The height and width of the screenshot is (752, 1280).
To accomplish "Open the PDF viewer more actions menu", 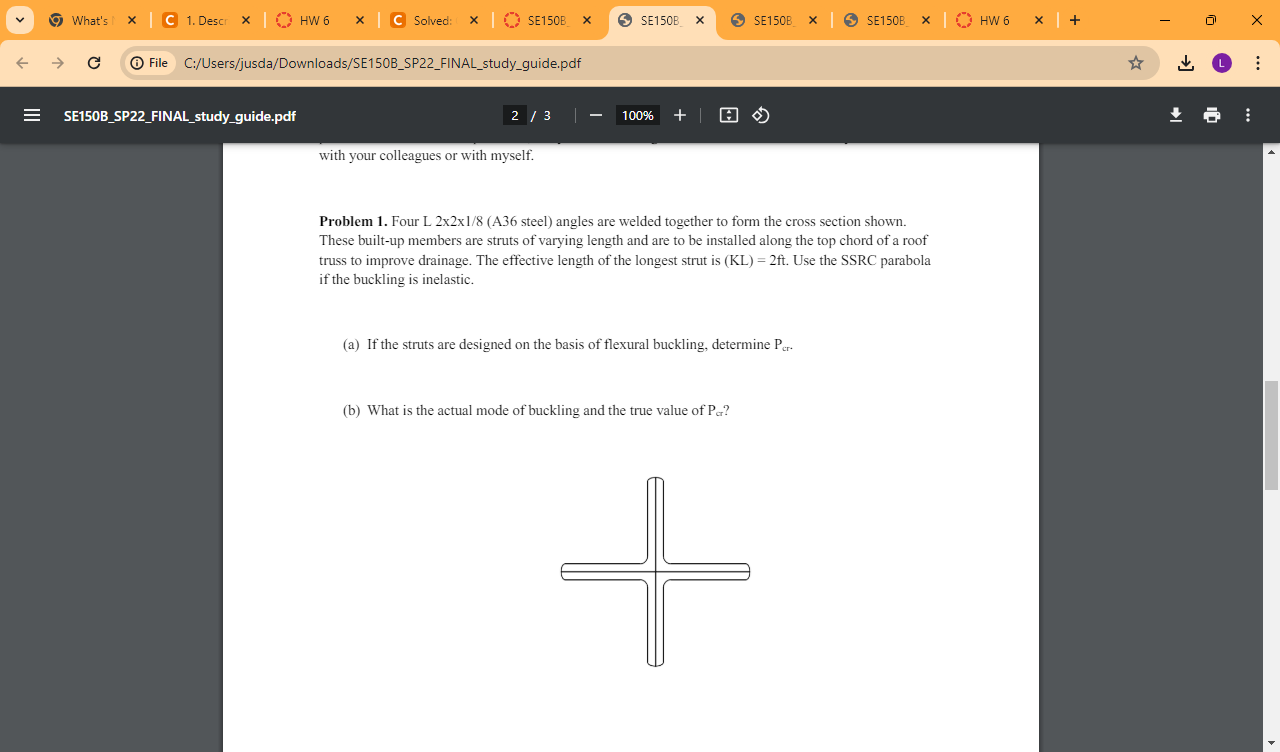I will pos(1248,115).
